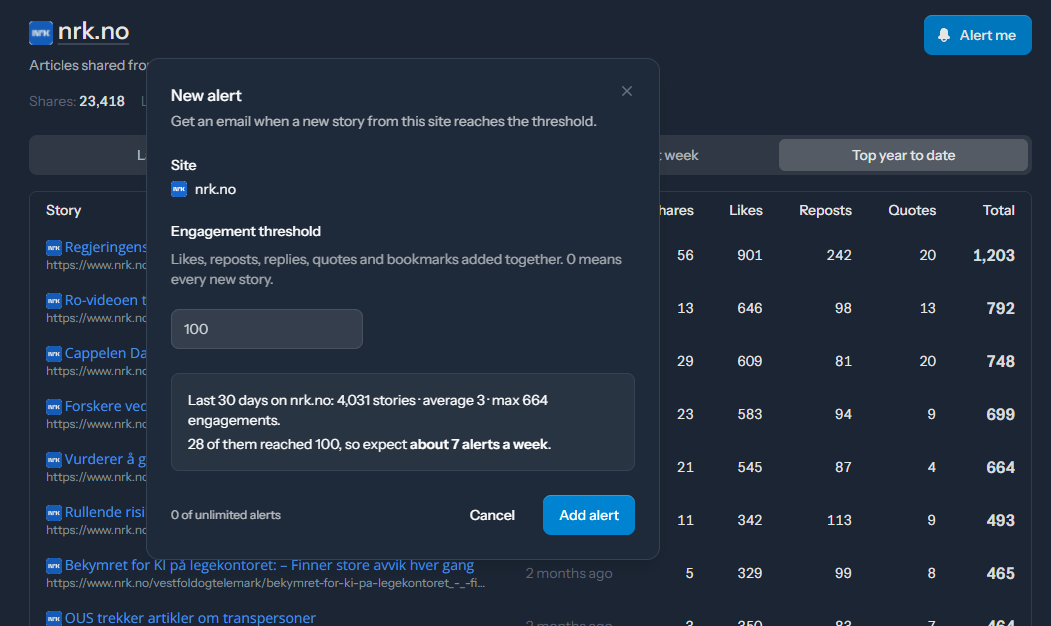Open the Regjeringens story link
This screenshot has height=626, width=1051.
[x=105, y=247]
